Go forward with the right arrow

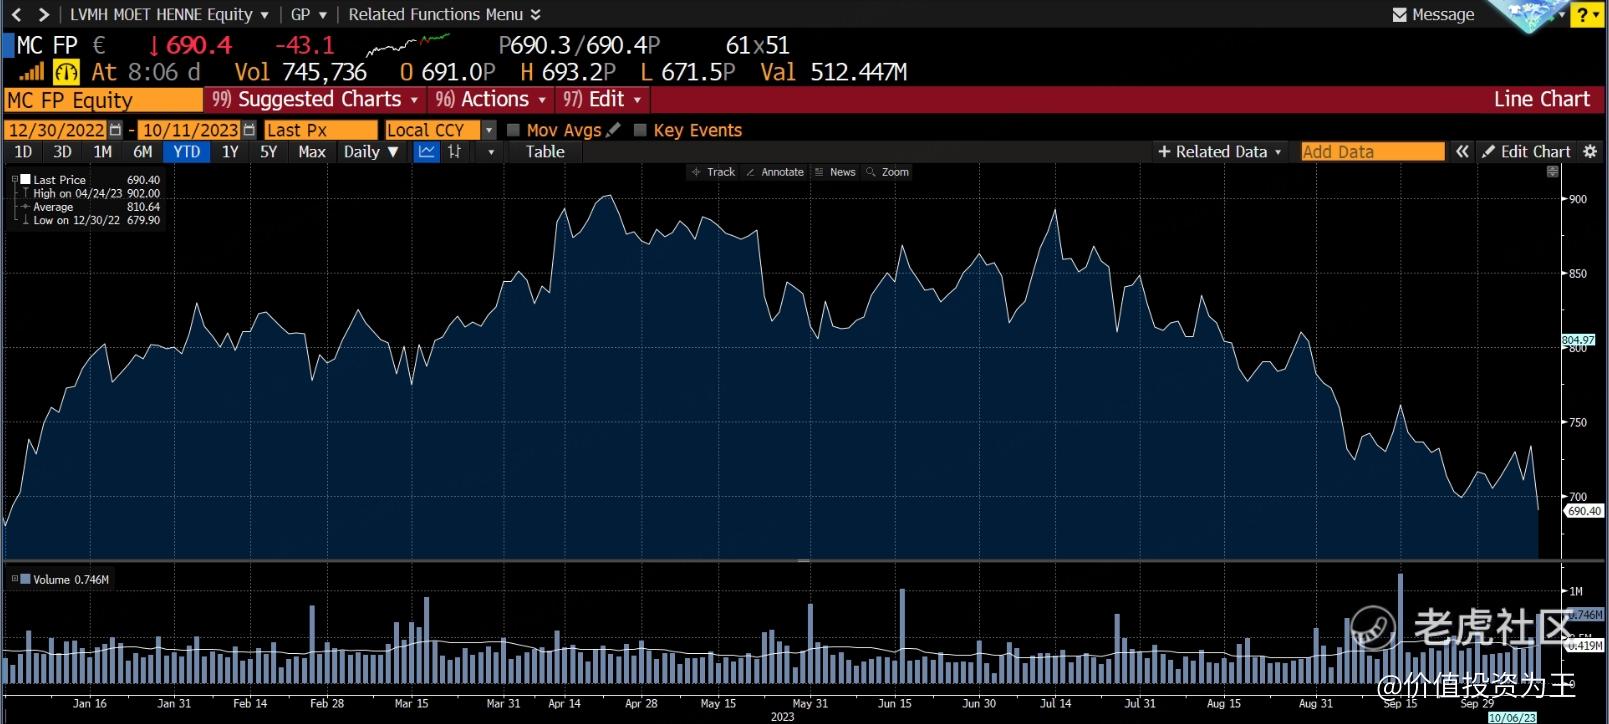point(43,15)
